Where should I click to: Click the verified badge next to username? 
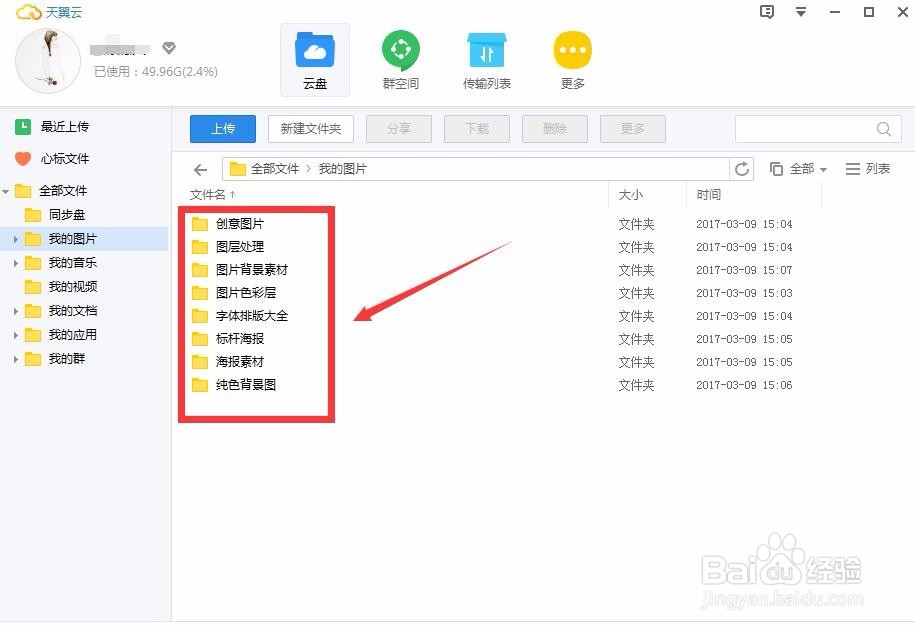pos(168,46)
